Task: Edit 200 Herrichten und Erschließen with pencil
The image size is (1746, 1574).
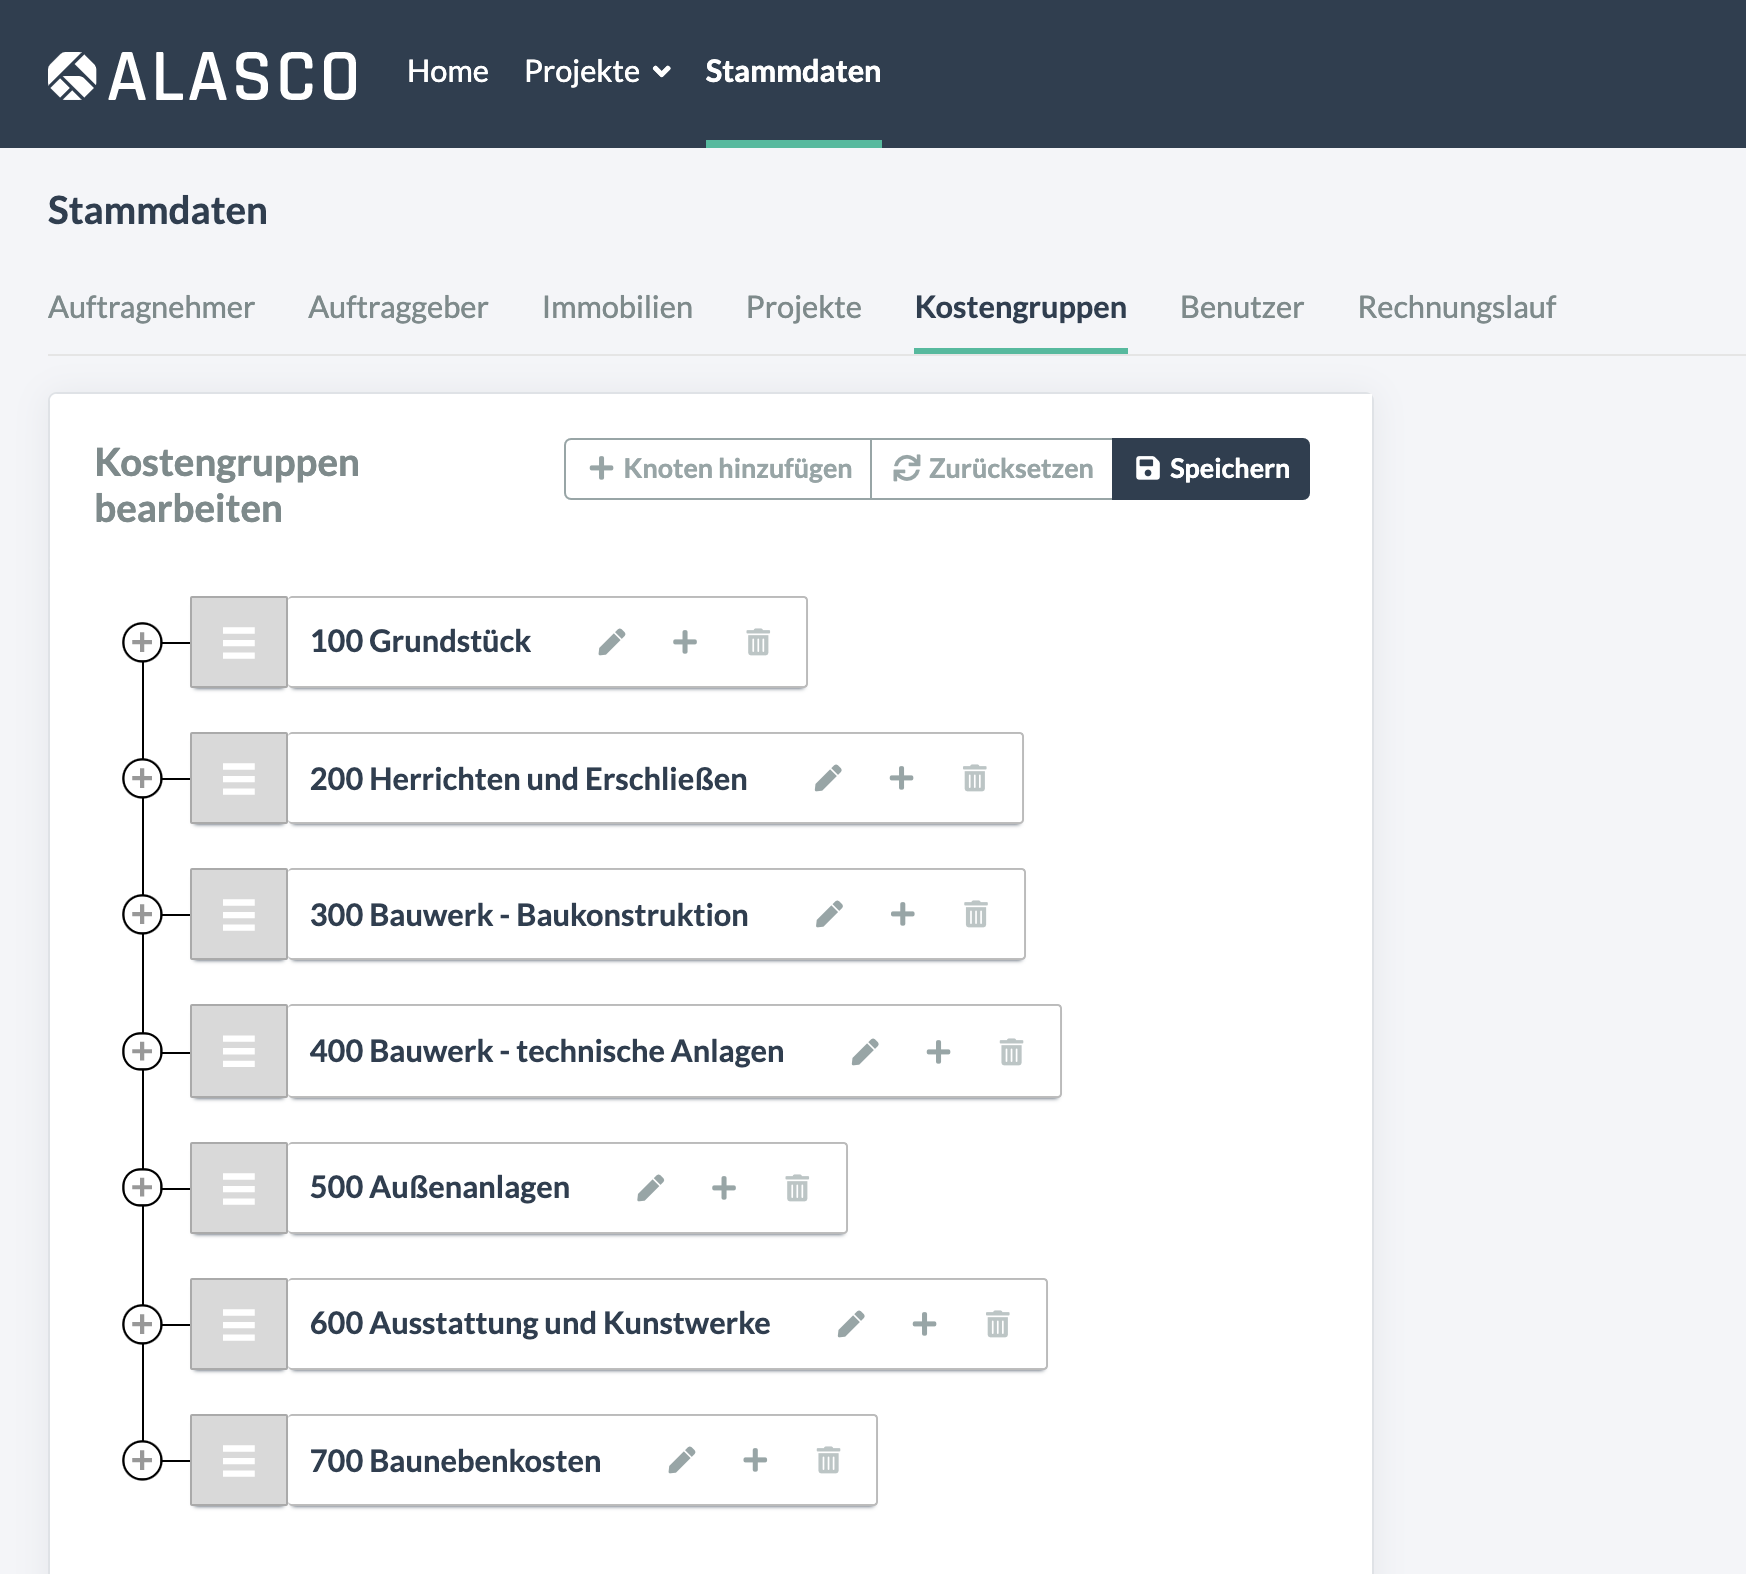Action: pos(828,778)
